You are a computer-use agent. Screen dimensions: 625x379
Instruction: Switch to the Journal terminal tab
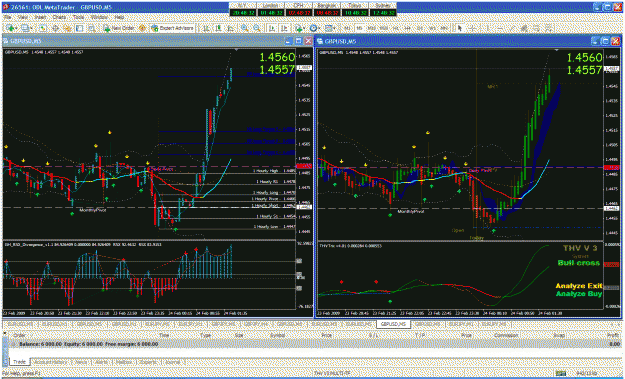coord(172,362)
